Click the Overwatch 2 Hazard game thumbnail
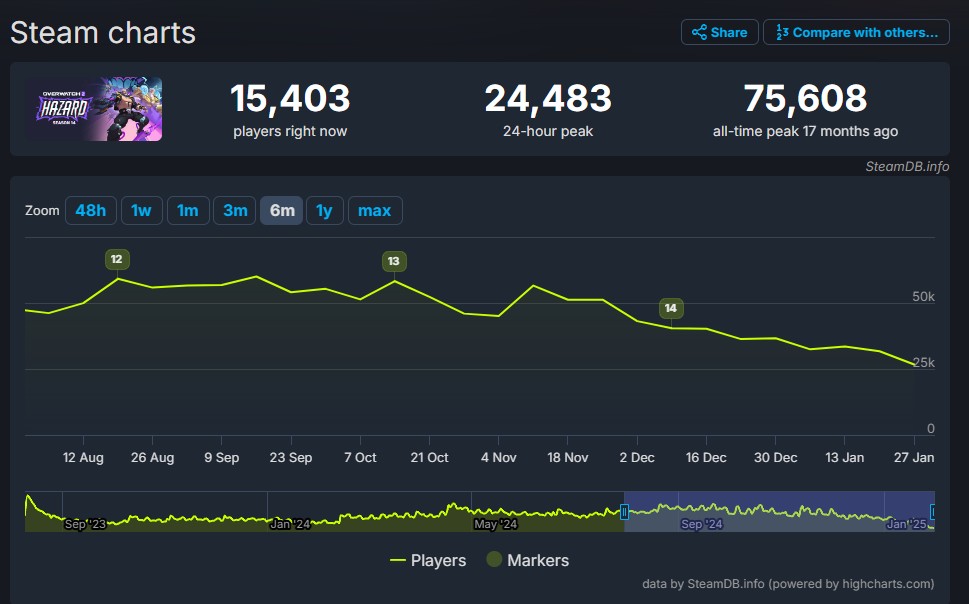The height and width of the screenshot is (604, 969). click(94, 109)
